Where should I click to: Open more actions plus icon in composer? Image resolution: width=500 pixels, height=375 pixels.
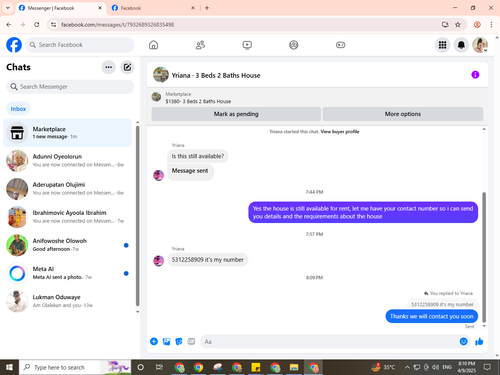coord(154,341)
